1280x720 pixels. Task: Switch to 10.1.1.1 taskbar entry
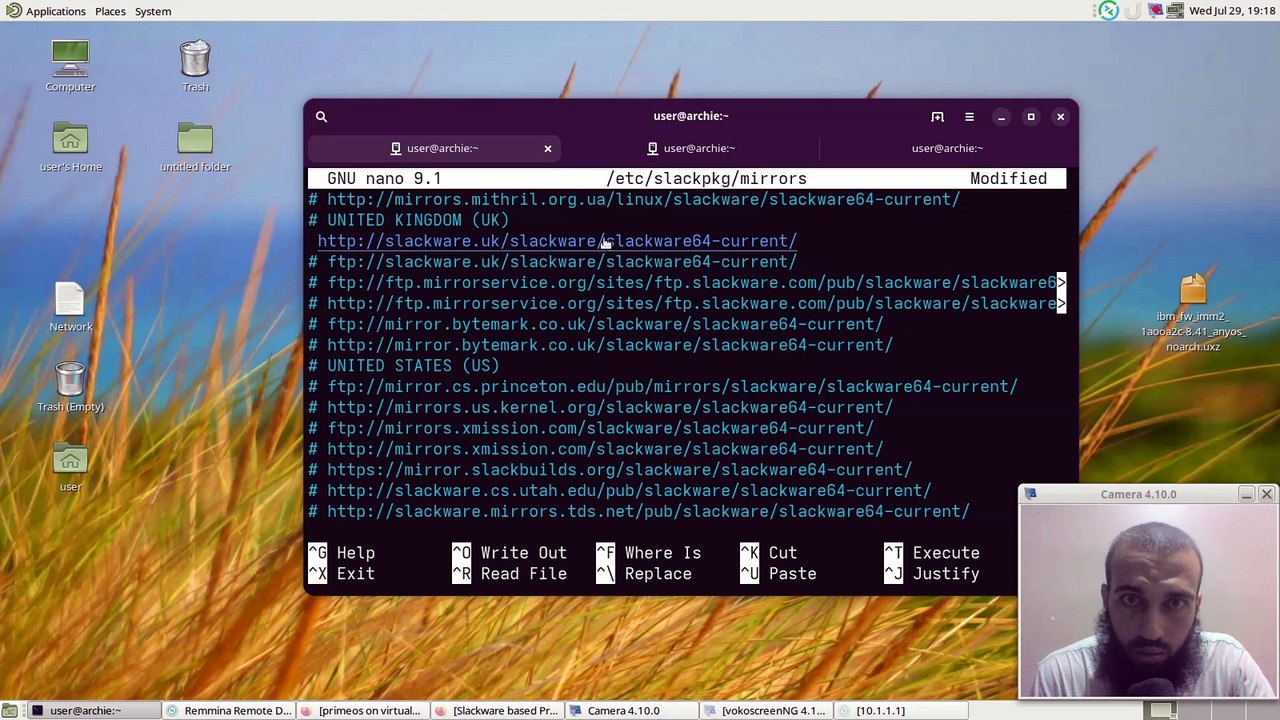(900, 711)
